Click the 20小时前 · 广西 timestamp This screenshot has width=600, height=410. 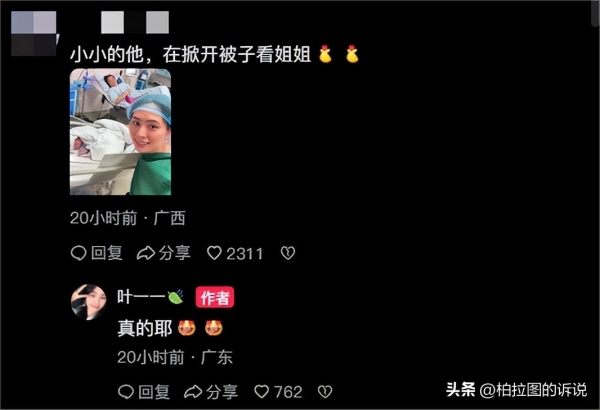[128, 218]
